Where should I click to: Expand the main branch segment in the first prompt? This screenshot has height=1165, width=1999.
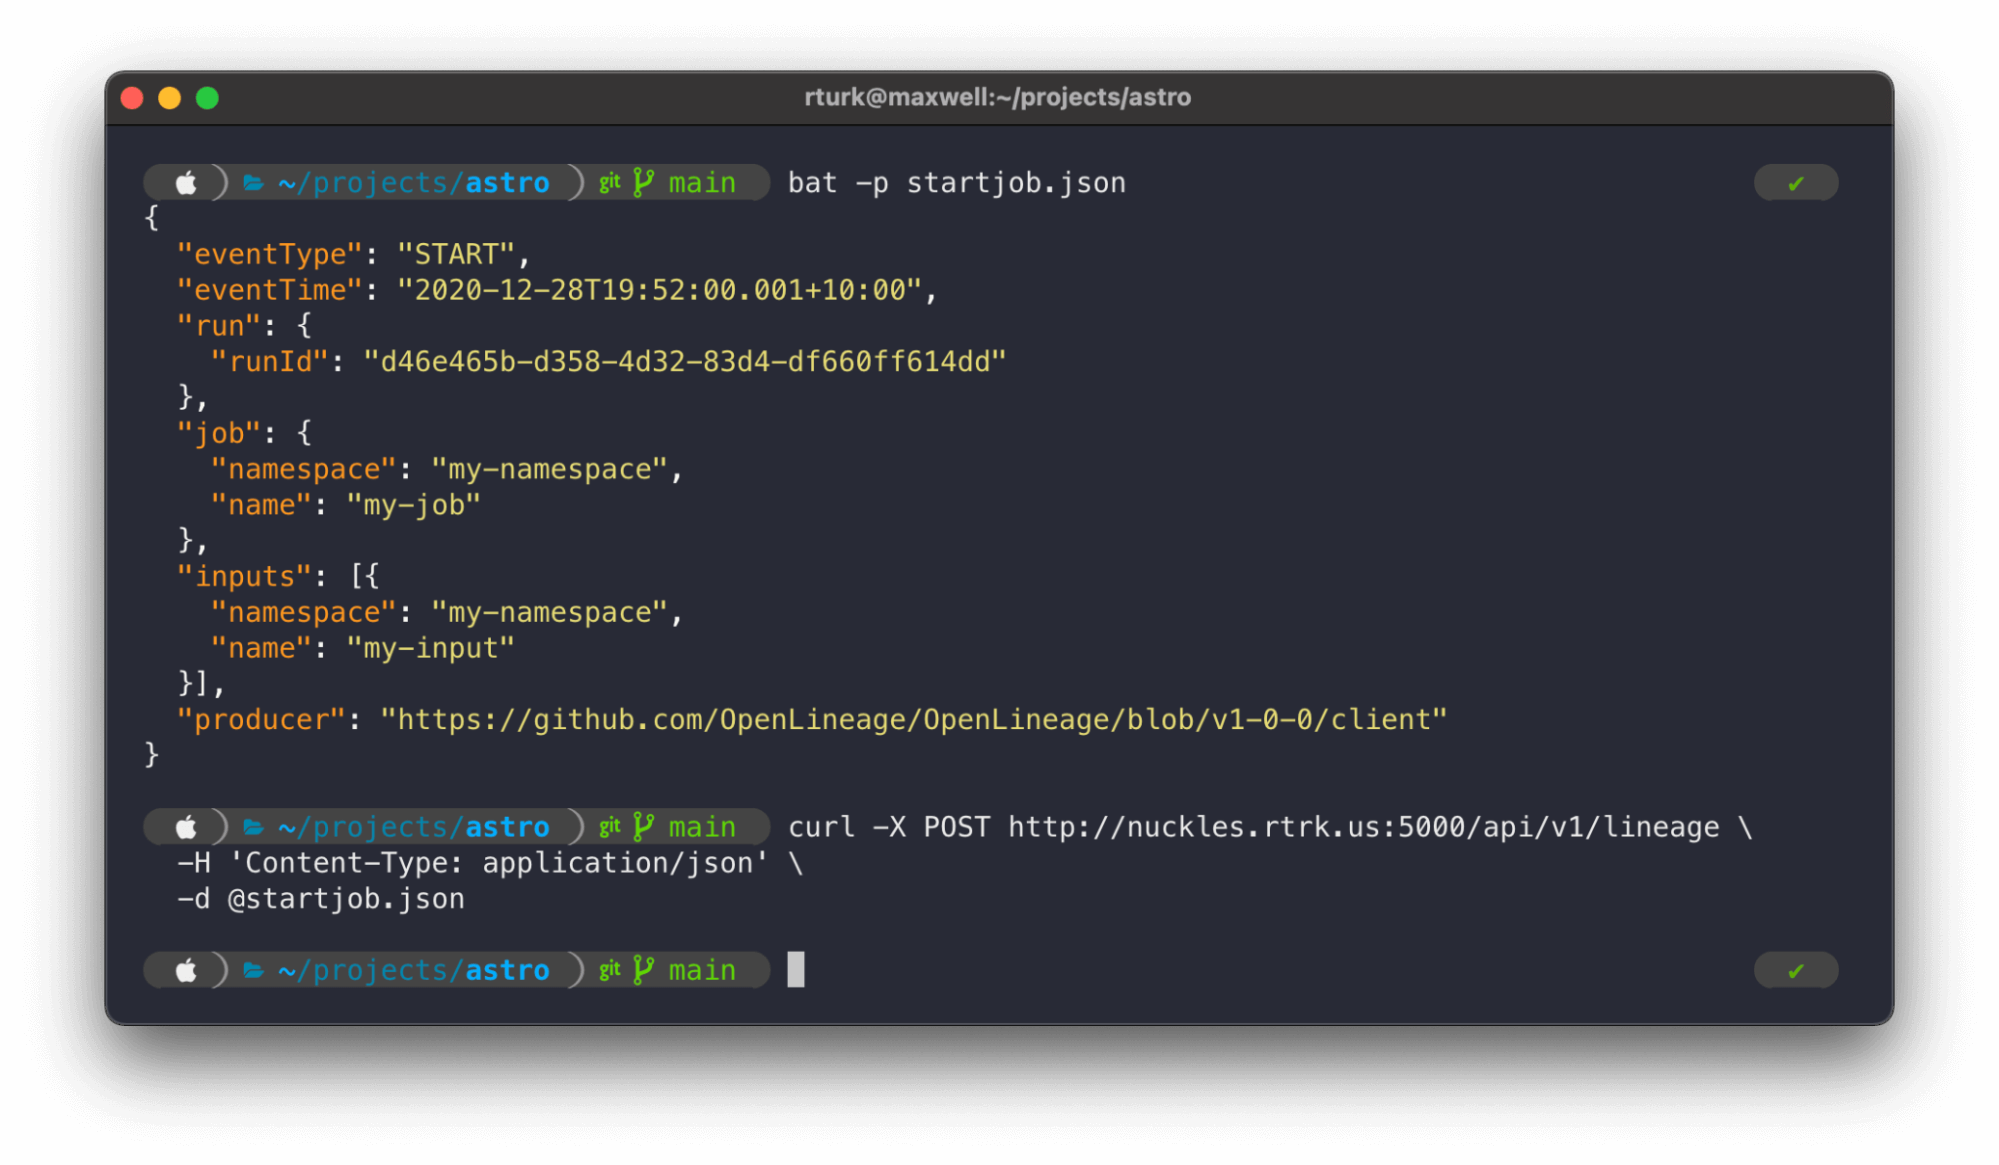point(700,182)
